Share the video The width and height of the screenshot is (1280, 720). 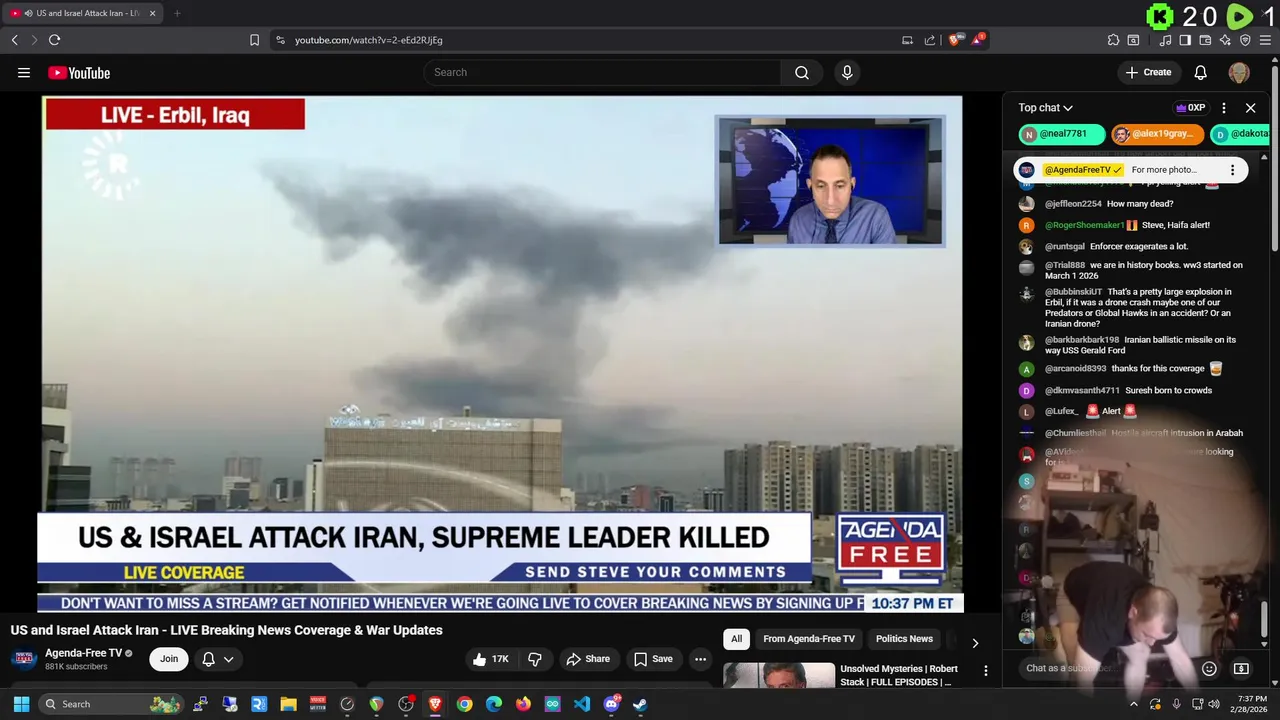[x=588, y=659]
